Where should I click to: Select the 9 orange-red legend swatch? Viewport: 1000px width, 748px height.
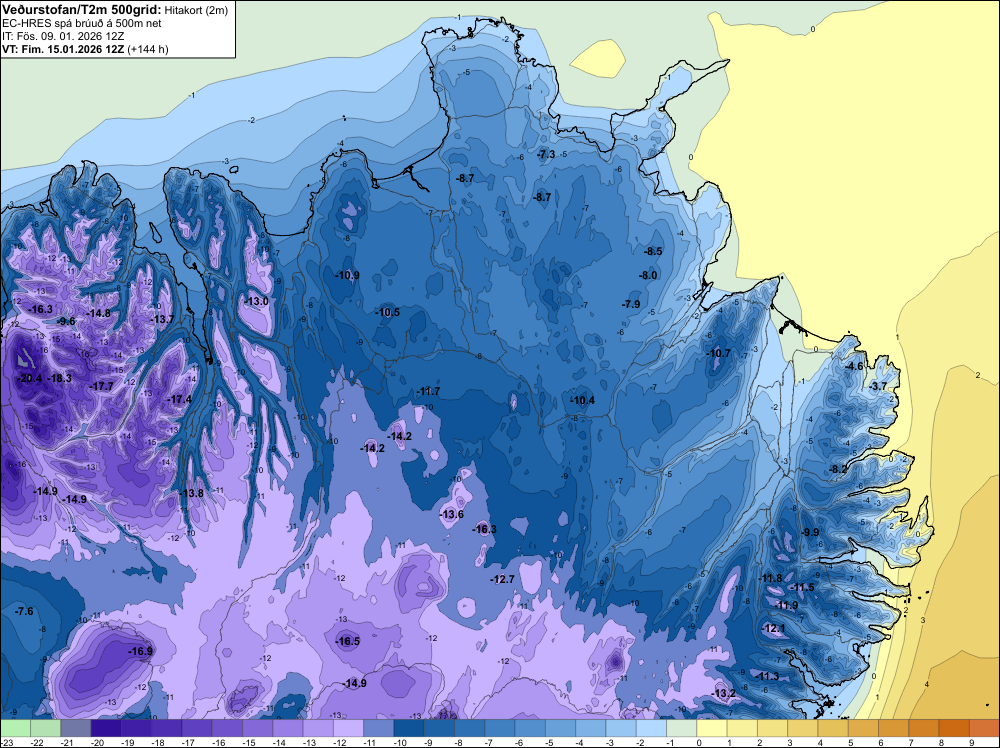pos(984,728)
